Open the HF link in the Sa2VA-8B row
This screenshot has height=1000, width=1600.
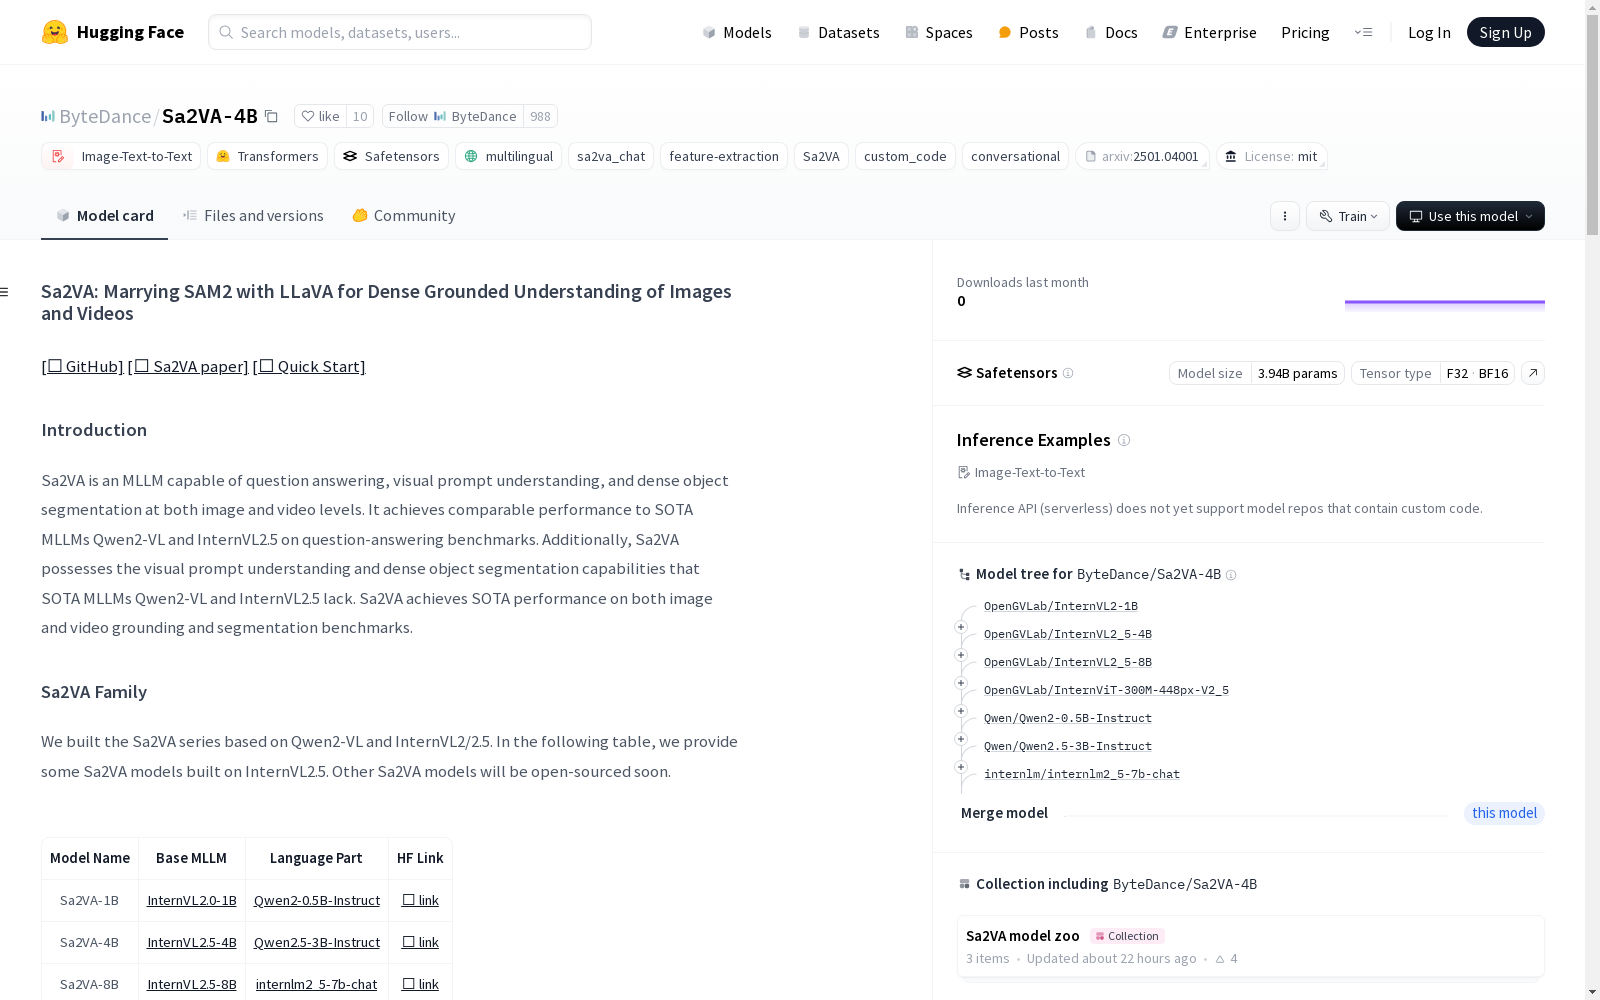(420, 984)
